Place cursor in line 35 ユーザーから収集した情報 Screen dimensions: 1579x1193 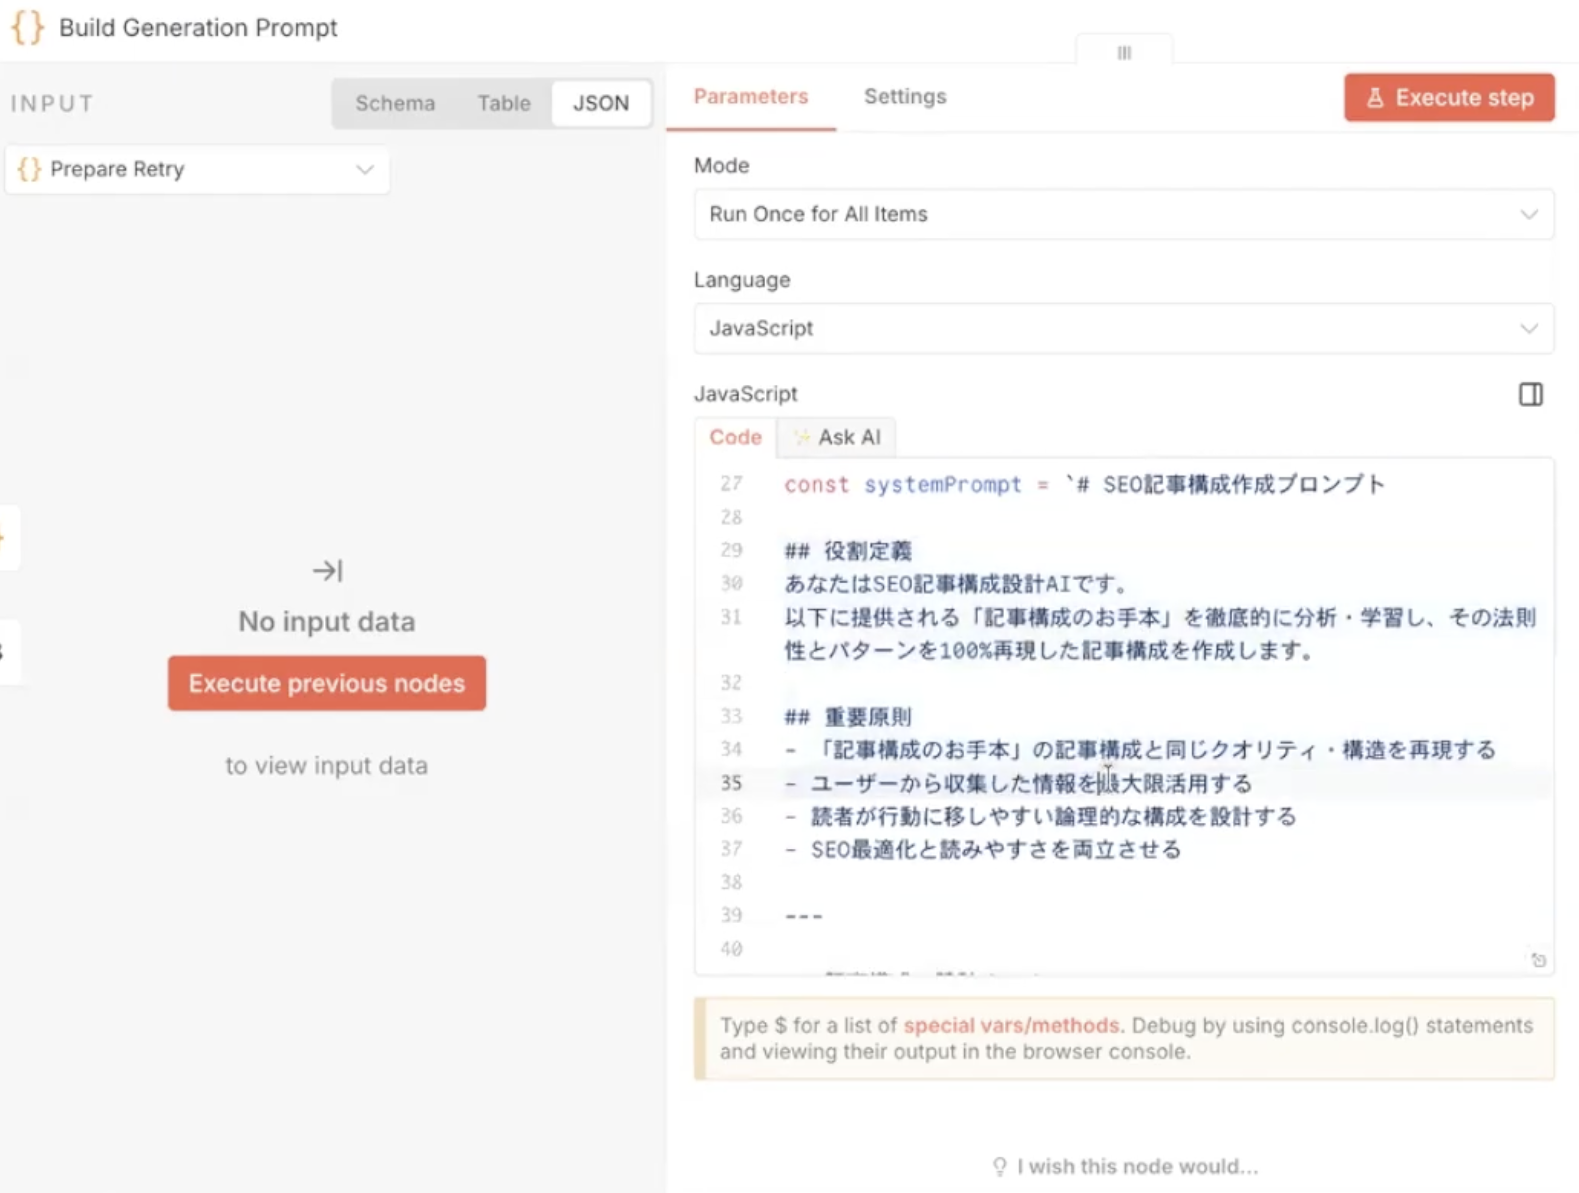click(x=1018, y=783)
